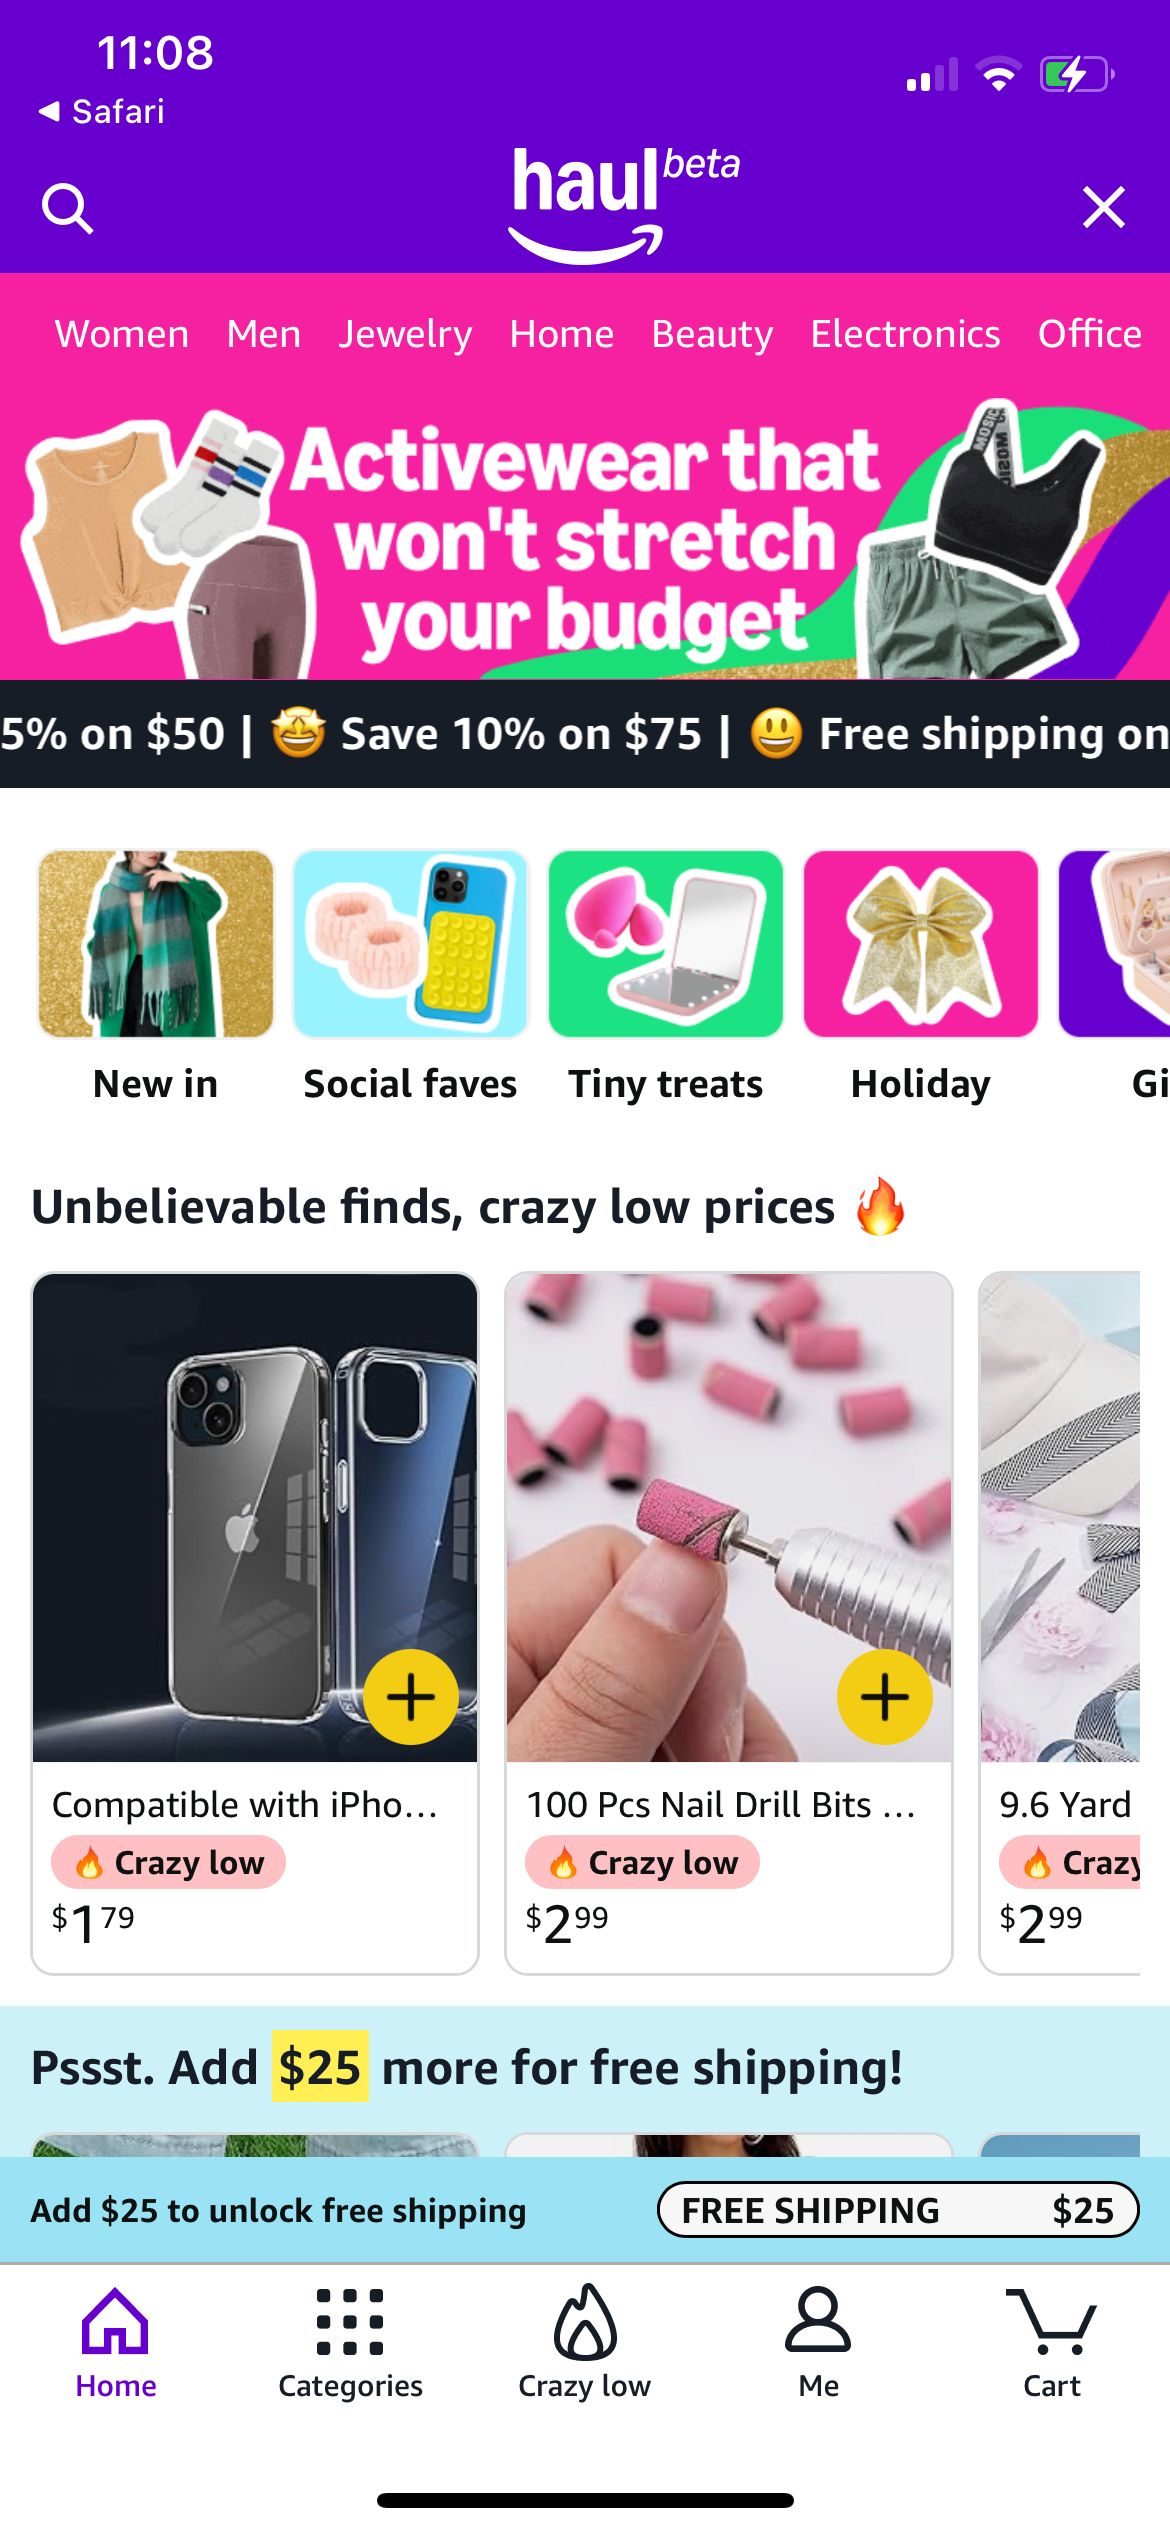The image size is (1170, 2532).
Task: Open the search magnifier icon
Action: coord(67,208)
